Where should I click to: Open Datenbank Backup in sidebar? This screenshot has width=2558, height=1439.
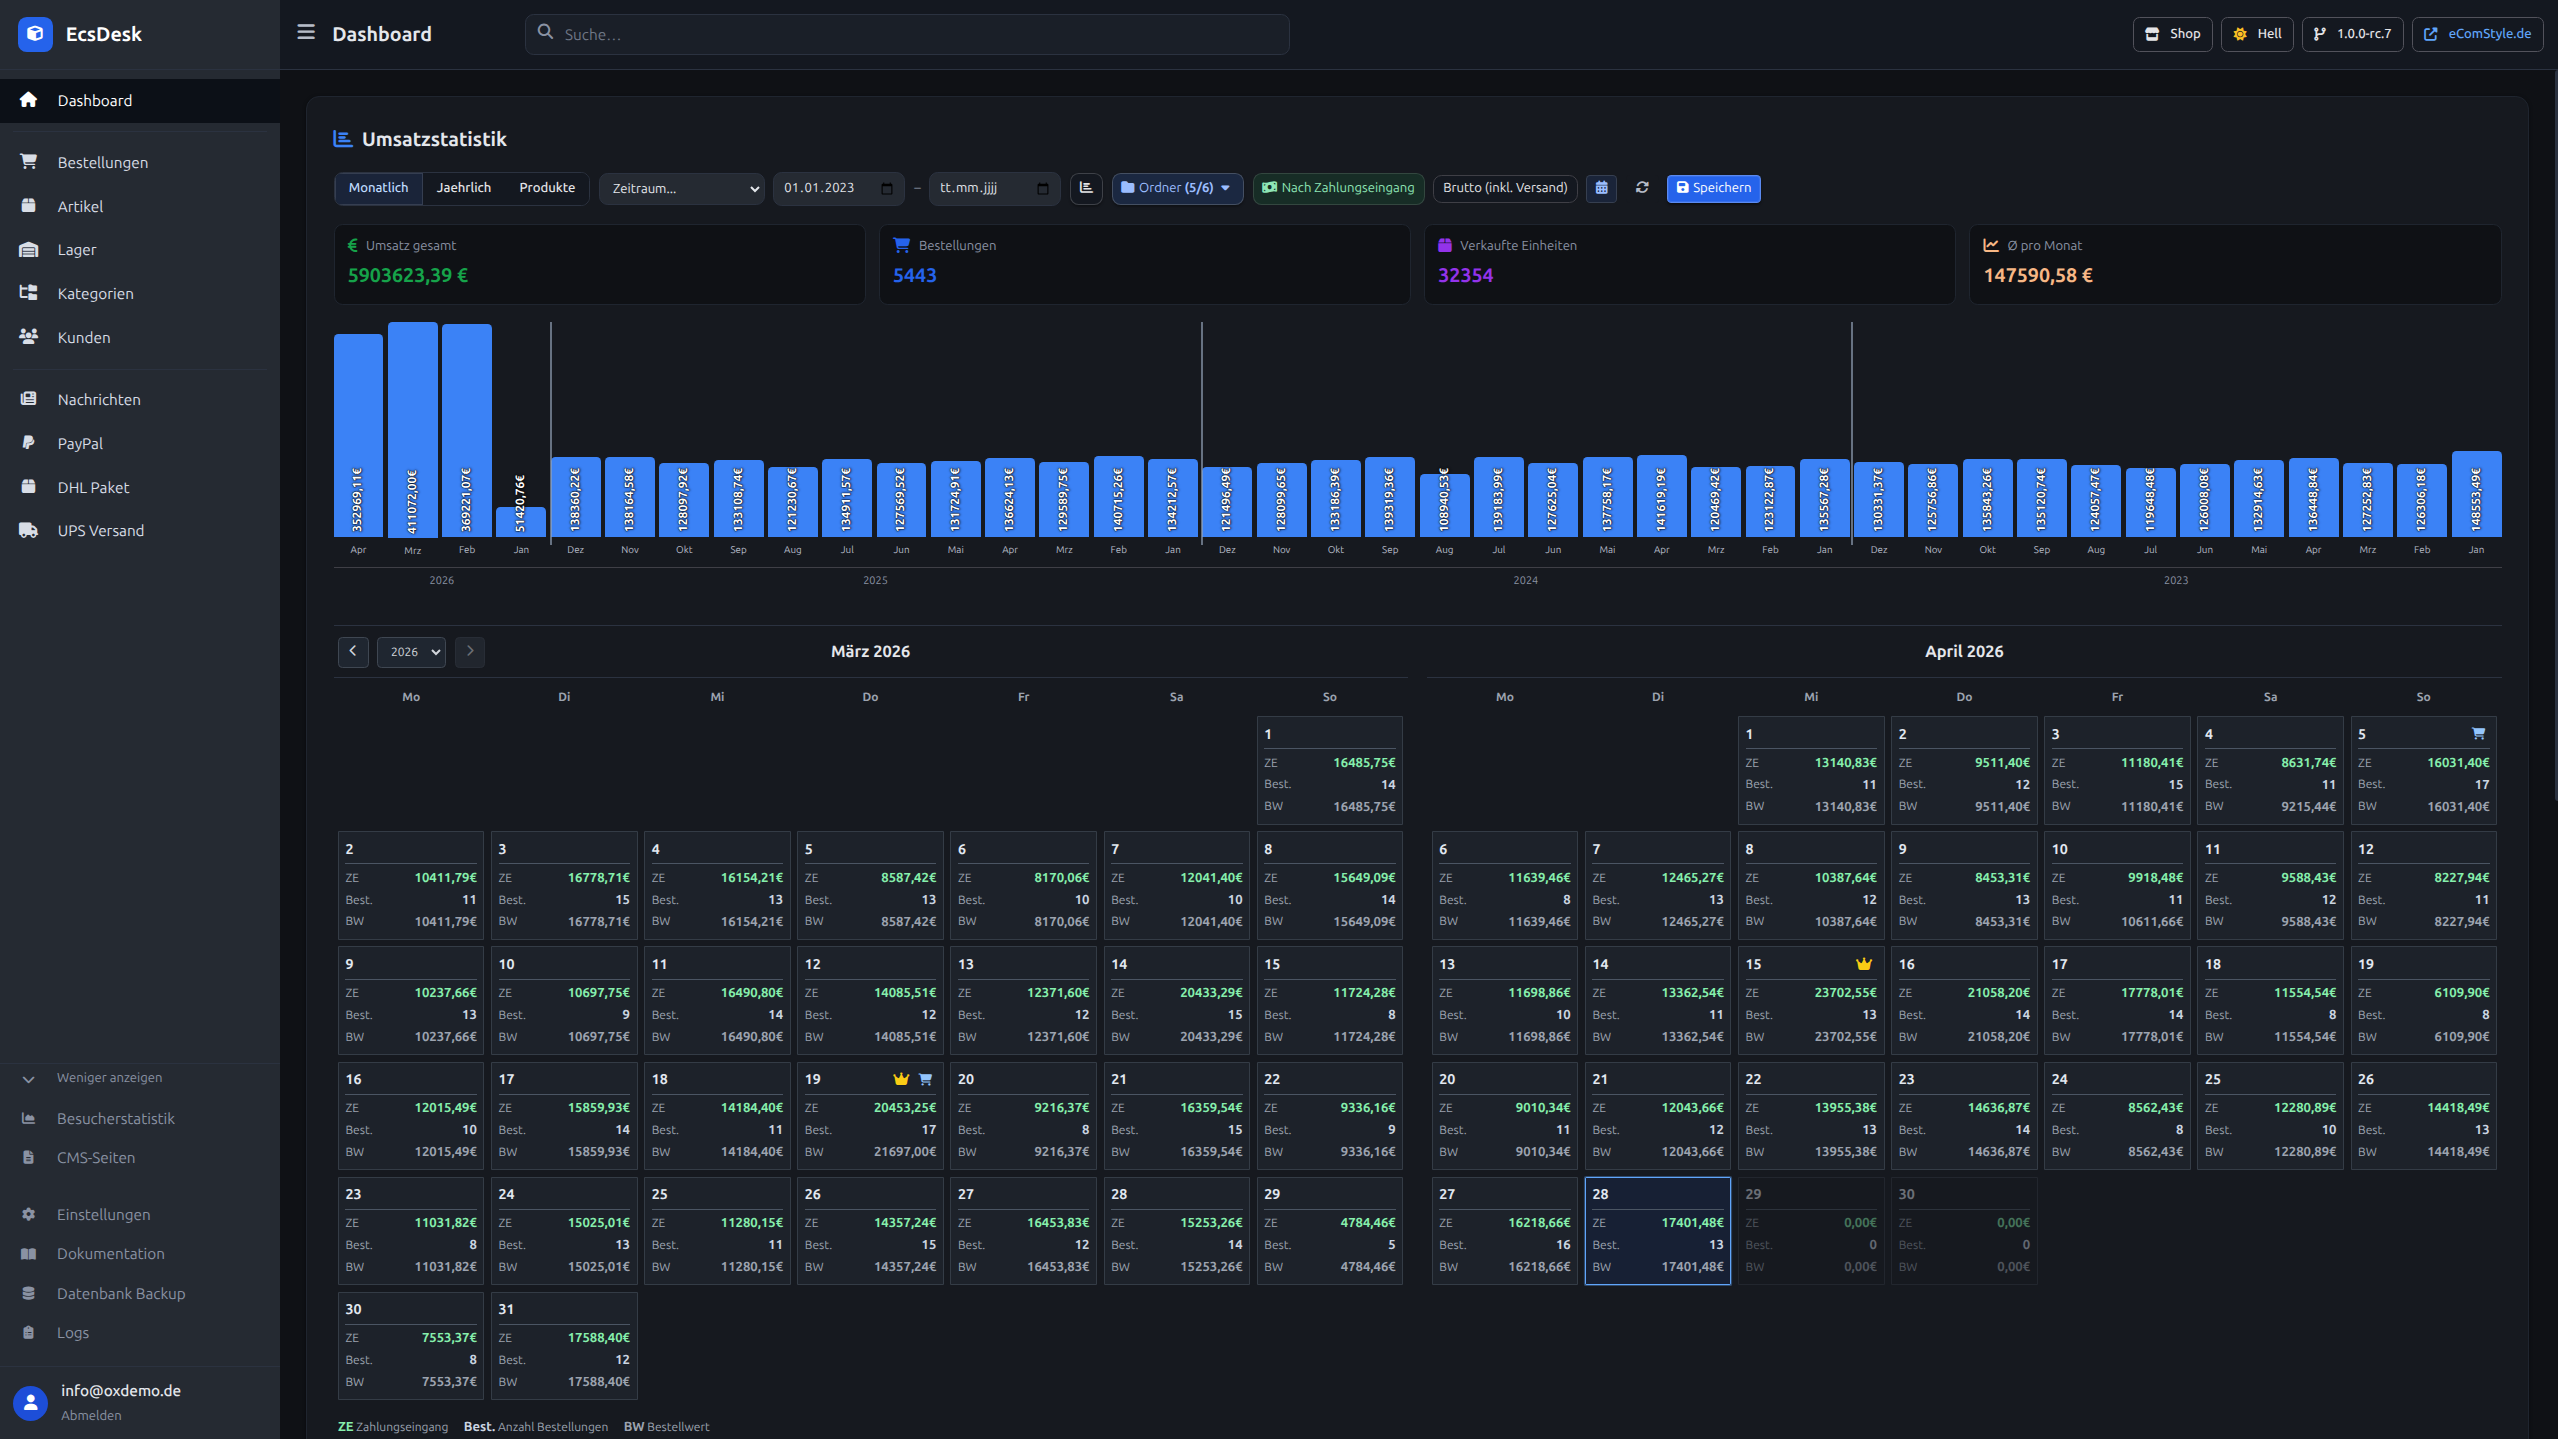pyautogui.click(x=120, y=1293)
